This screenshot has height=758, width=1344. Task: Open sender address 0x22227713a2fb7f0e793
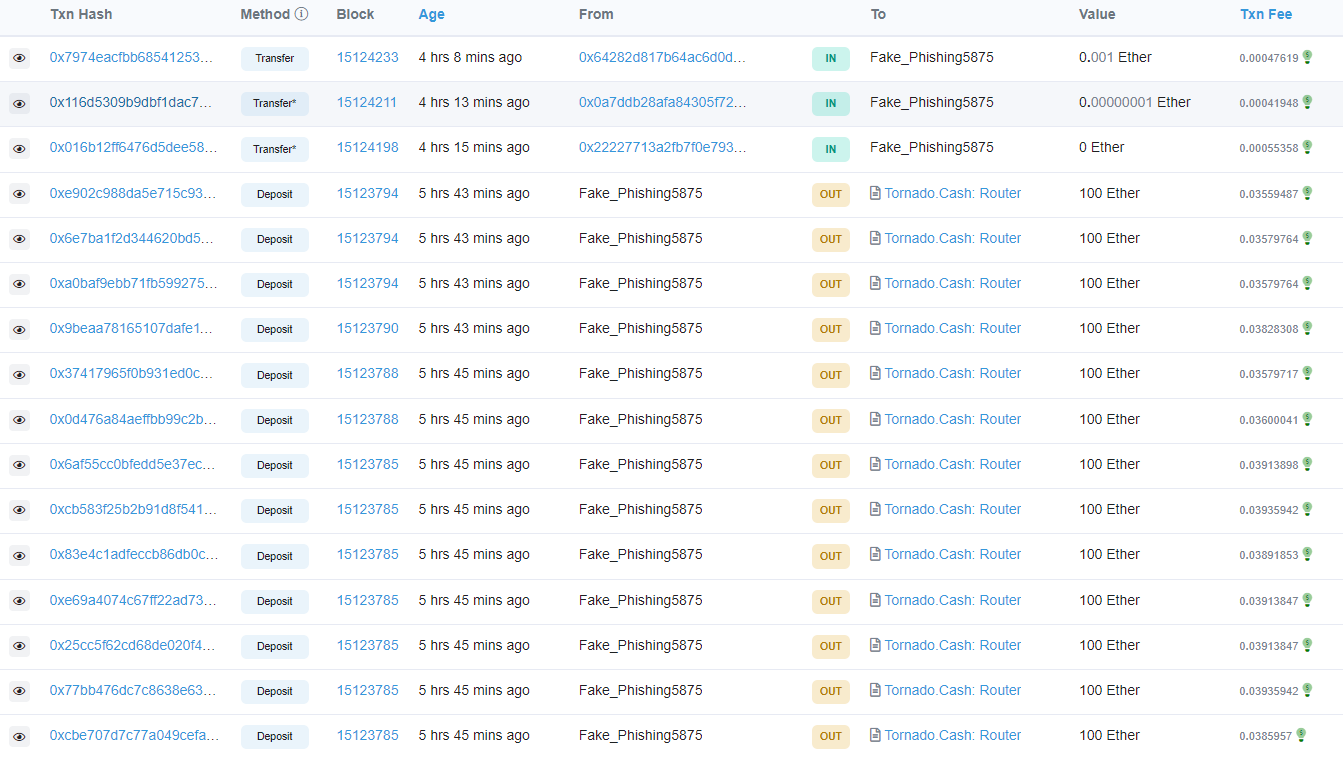662,147
